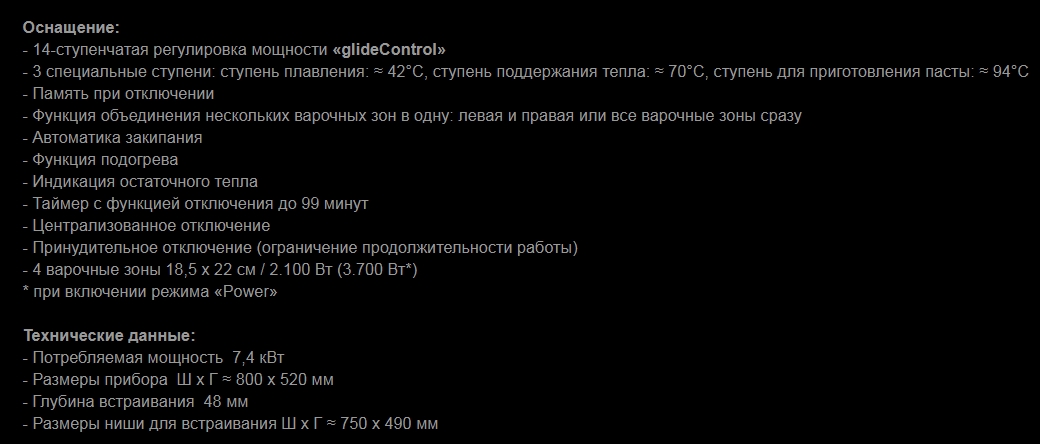The image size is (1040, 444).
Task: Click the bold "glideControl" text
Action: pos(393,49)
